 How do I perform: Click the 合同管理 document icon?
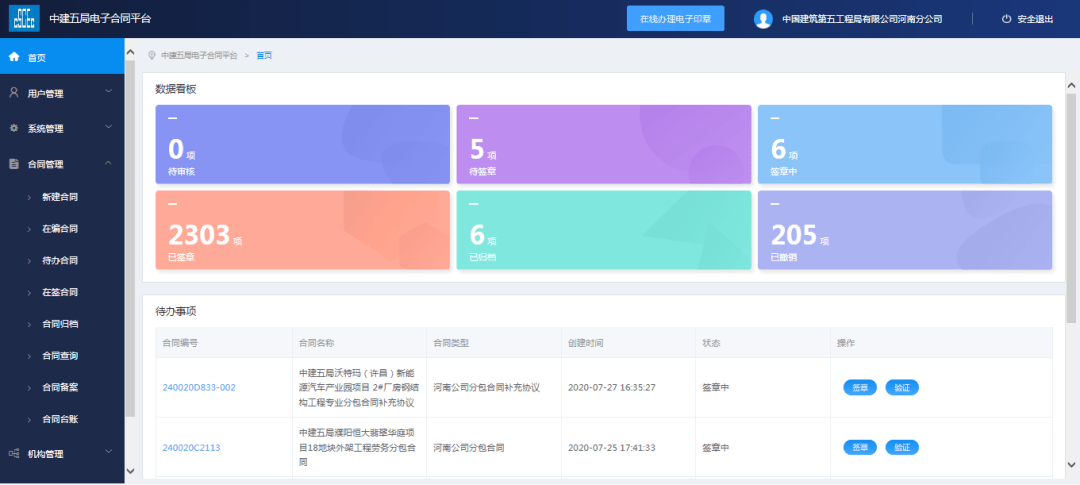[14, 164]
